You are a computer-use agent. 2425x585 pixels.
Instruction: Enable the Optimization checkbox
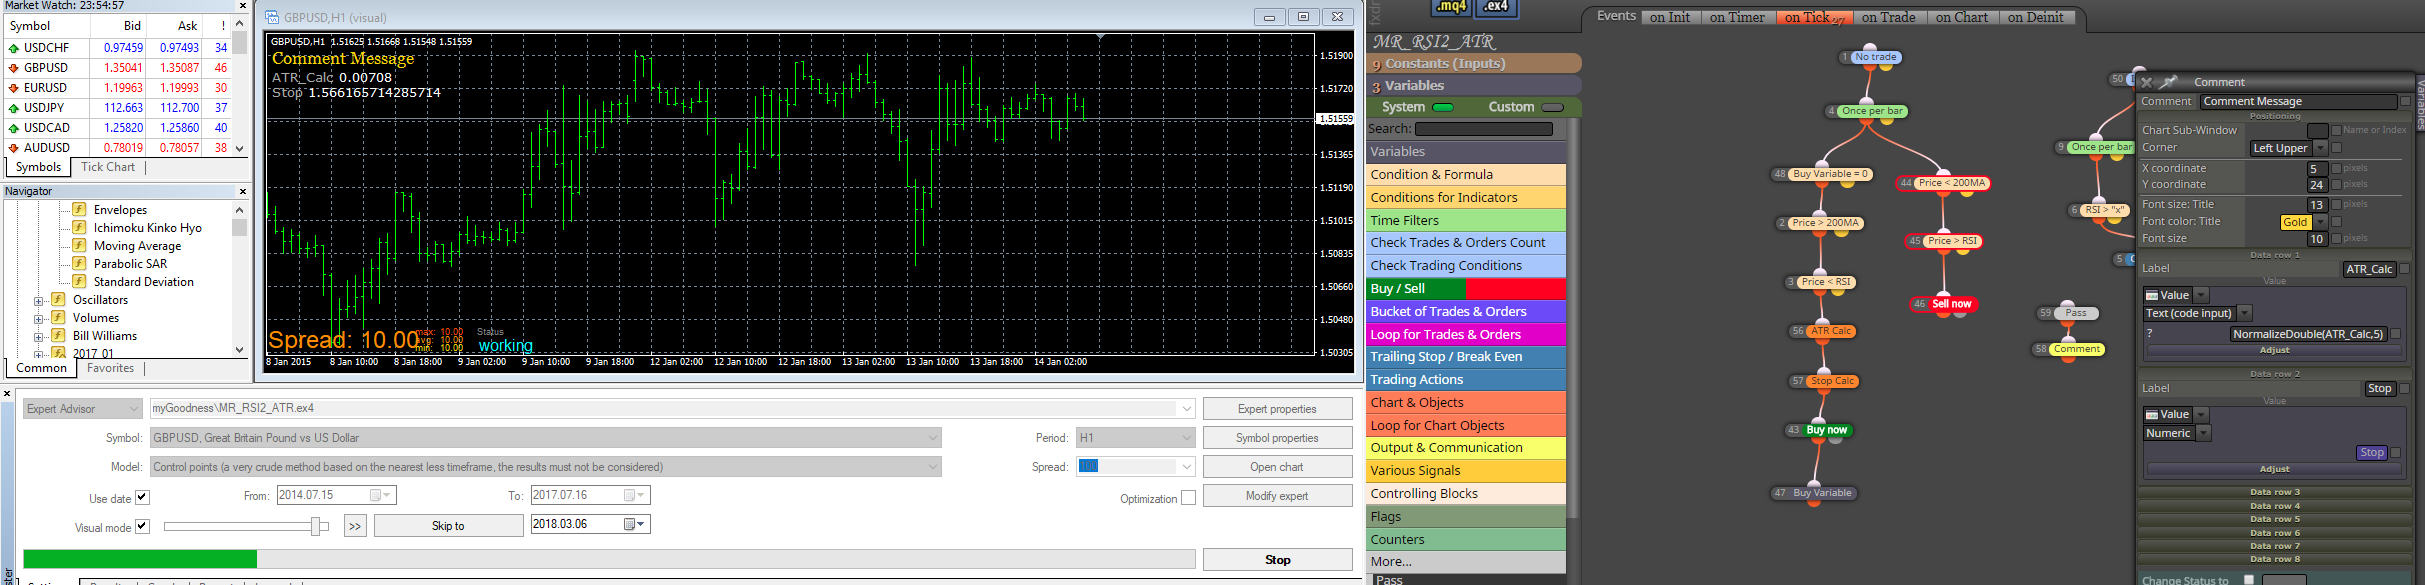coord(1188,498)
